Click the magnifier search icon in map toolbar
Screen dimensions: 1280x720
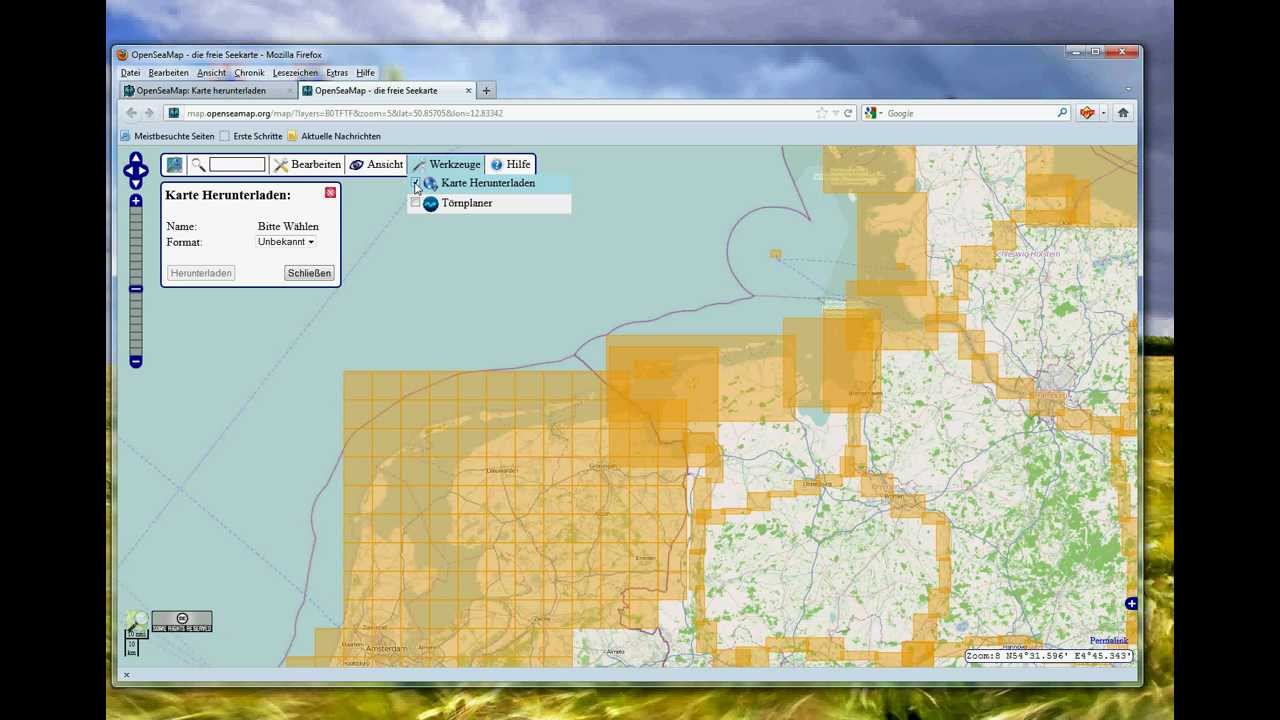click(x=198, y=165)
